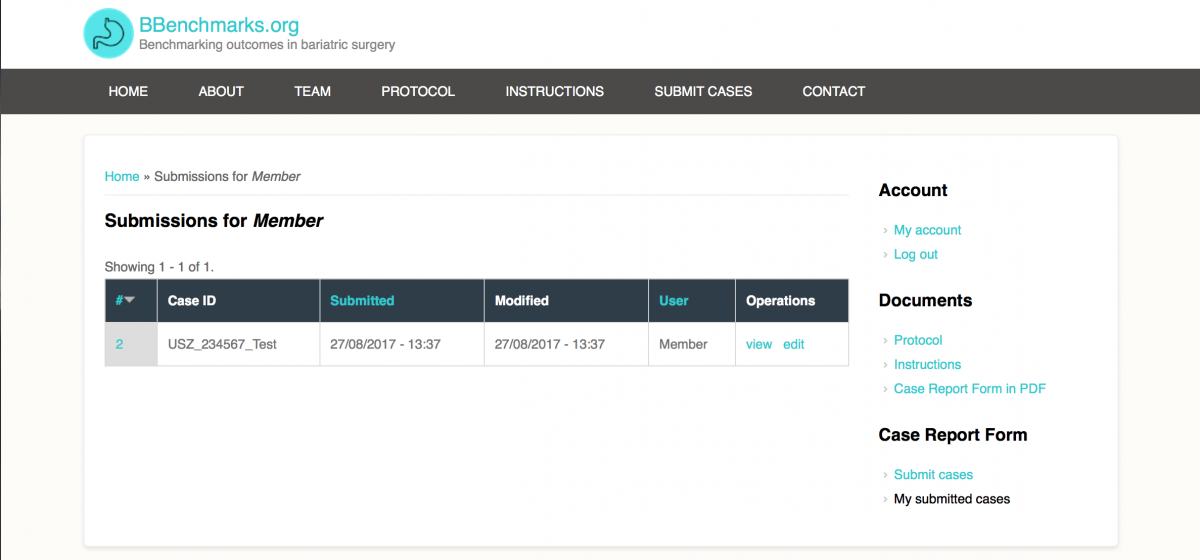Click Submit cases in sidebar
The width and height of the screenshot is (1200, 560).
[933, 474]
